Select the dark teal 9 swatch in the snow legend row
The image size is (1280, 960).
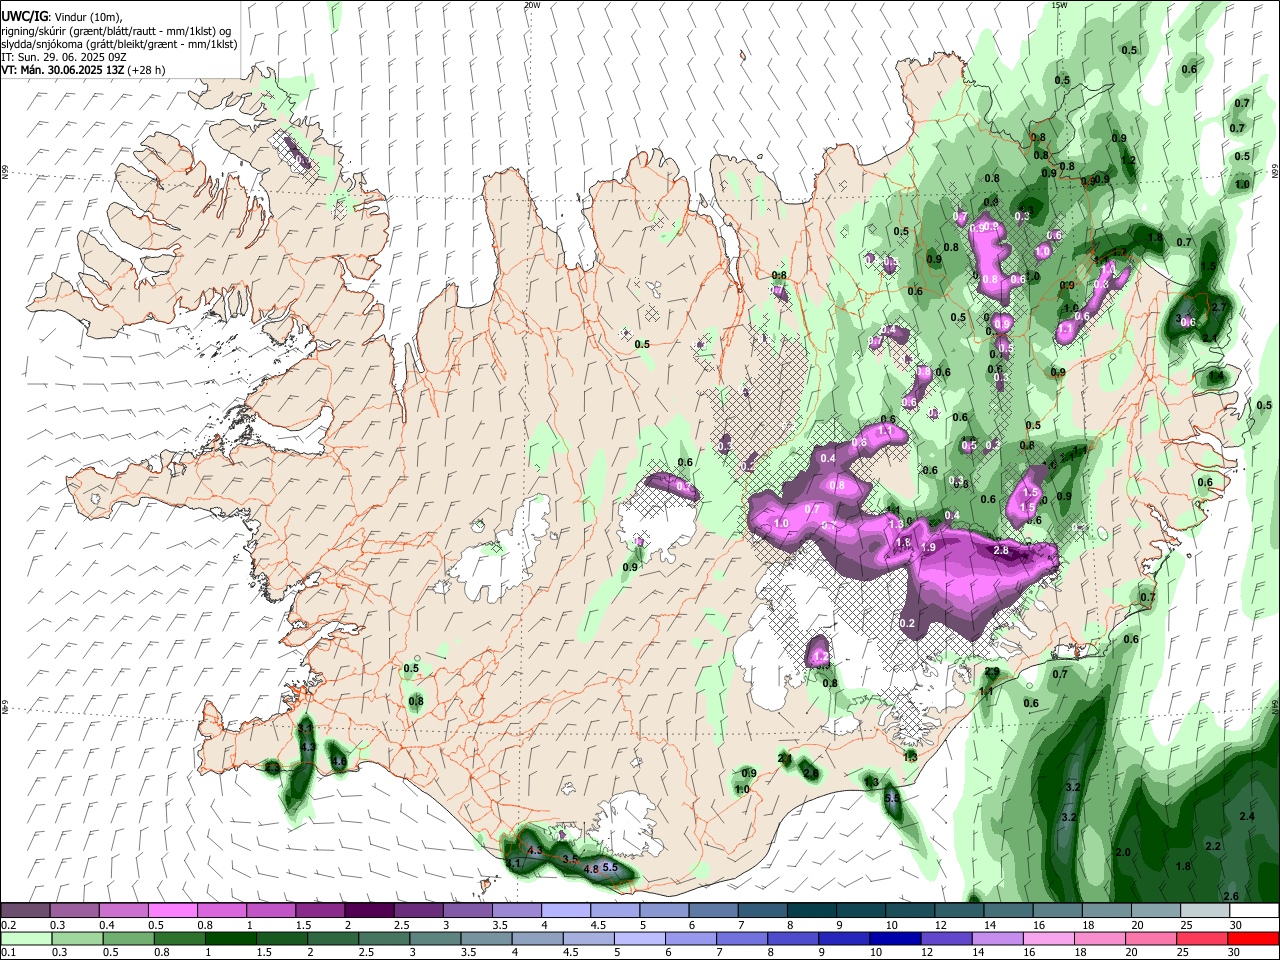pyautogui.click(x=860, y=910)
